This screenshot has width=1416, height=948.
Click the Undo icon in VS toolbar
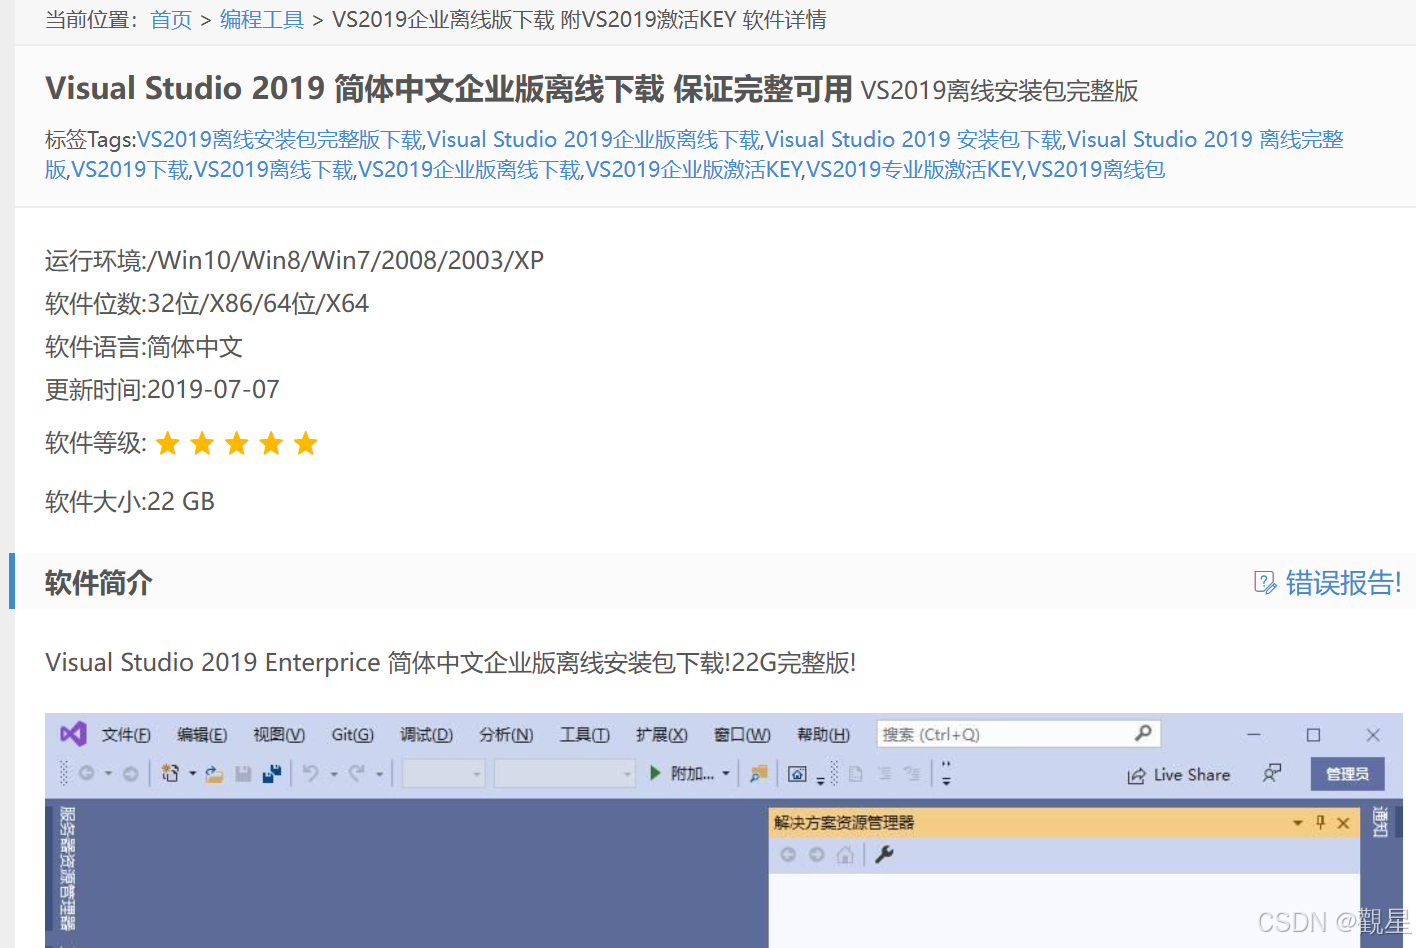(x=311, y=773)
